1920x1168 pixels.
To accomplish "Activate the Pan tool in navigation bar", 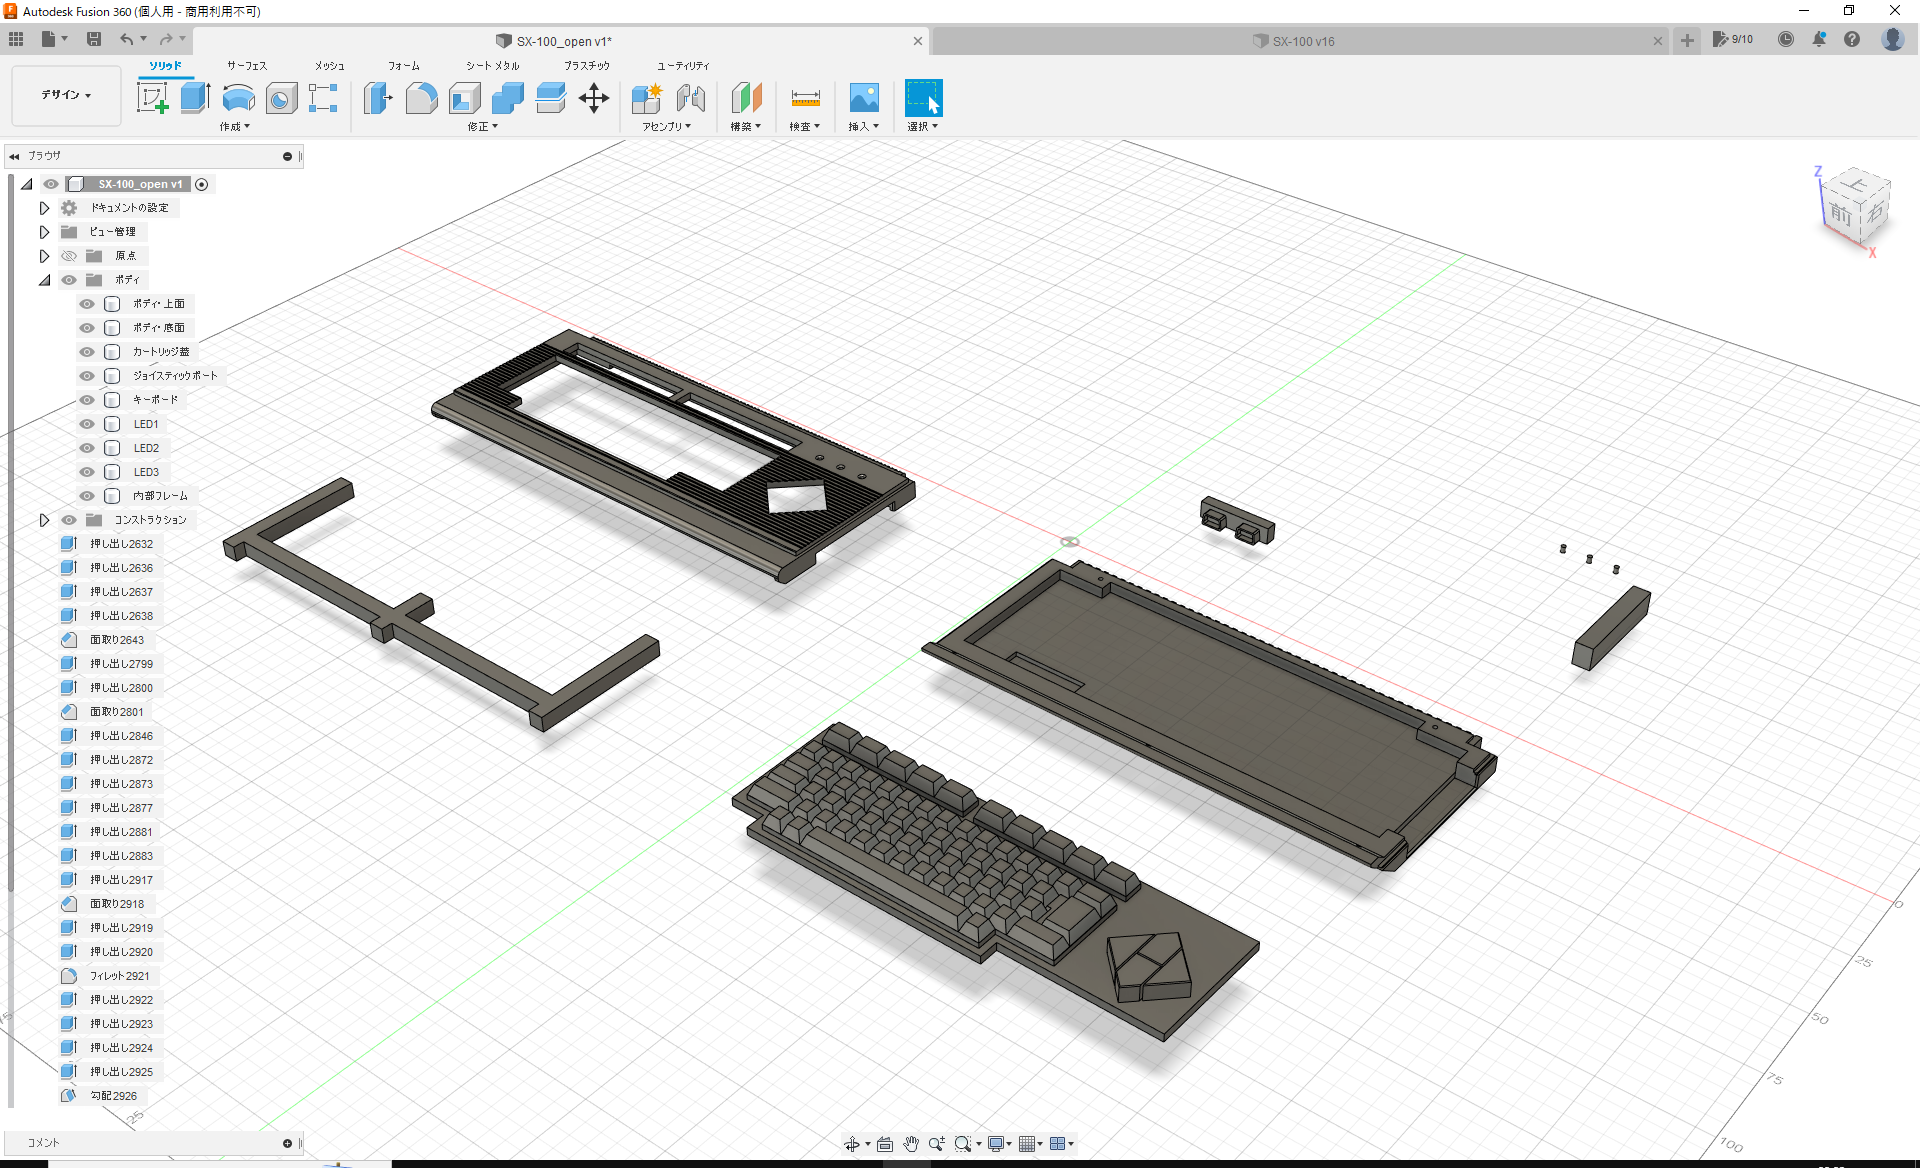I will click(911, 1143).
